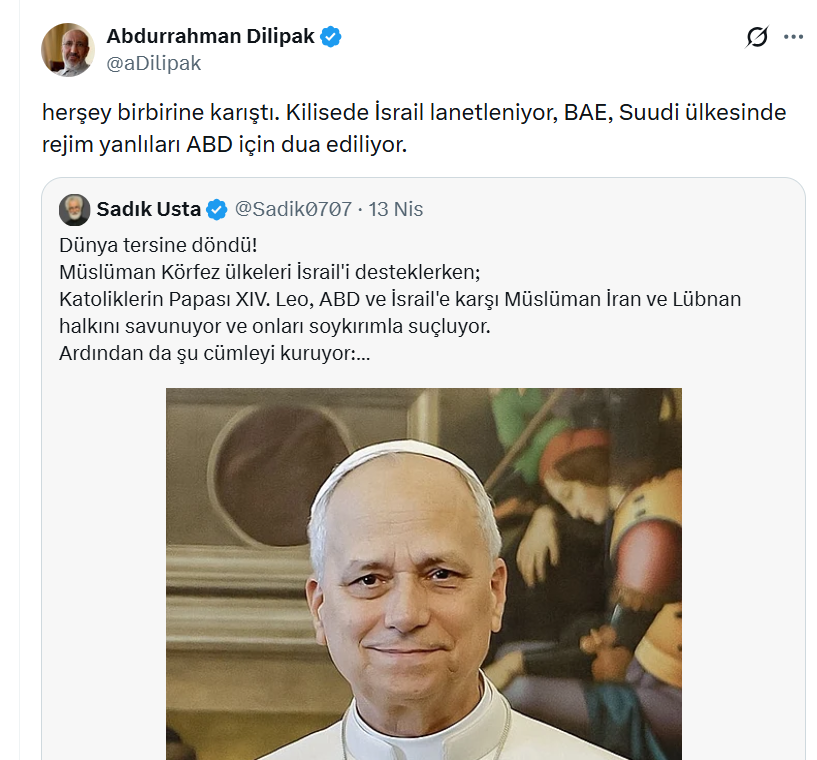Open the Pope photo in quoted post

point(424,574)
